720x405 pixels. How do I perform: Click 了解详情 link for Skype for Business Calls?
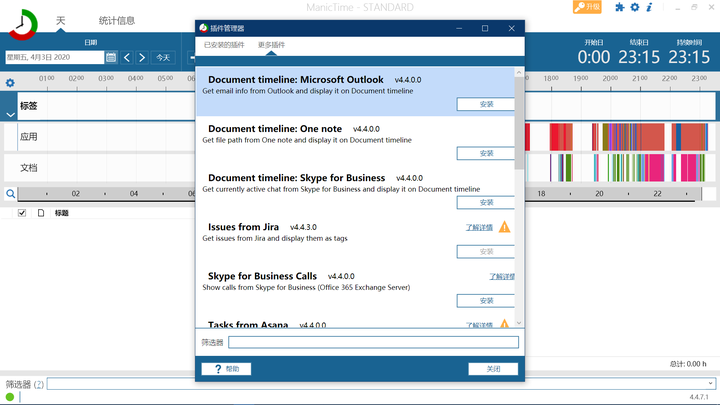502,276
